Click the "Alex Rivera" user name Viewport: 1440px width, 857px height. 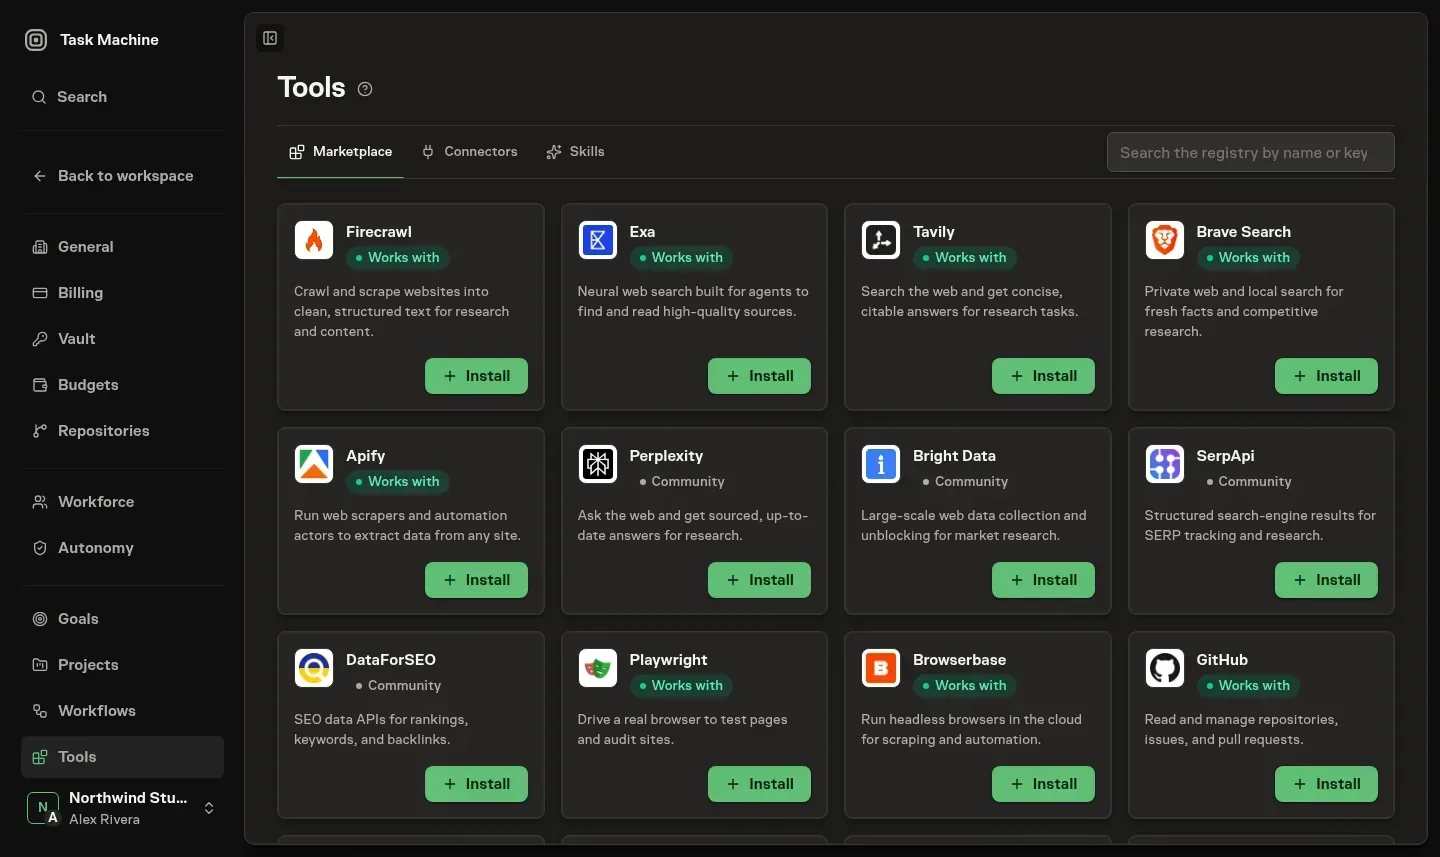click(x=104, y=819)
